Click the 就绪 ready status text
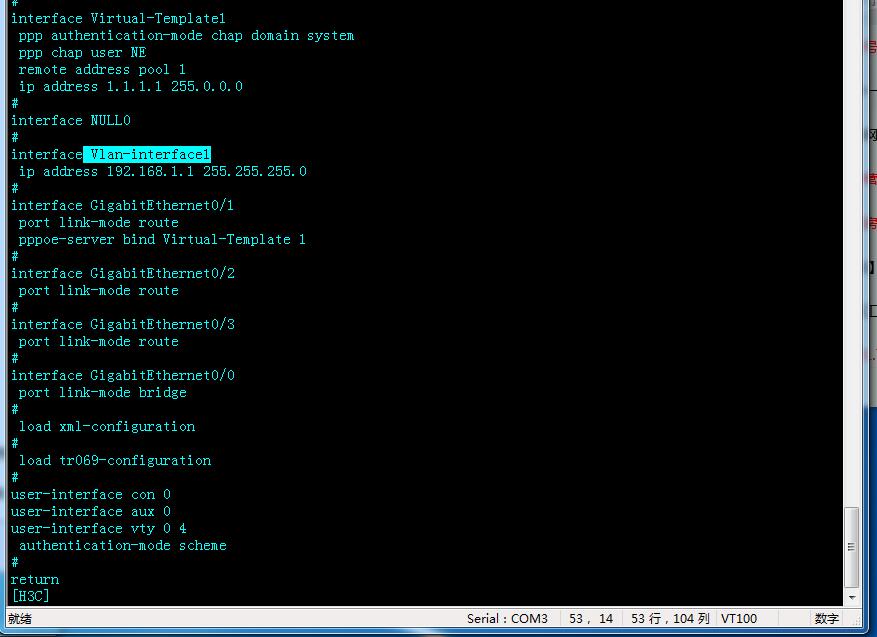Image resolution: width=877 pixels, height=637 pixels. click(20, 619)
